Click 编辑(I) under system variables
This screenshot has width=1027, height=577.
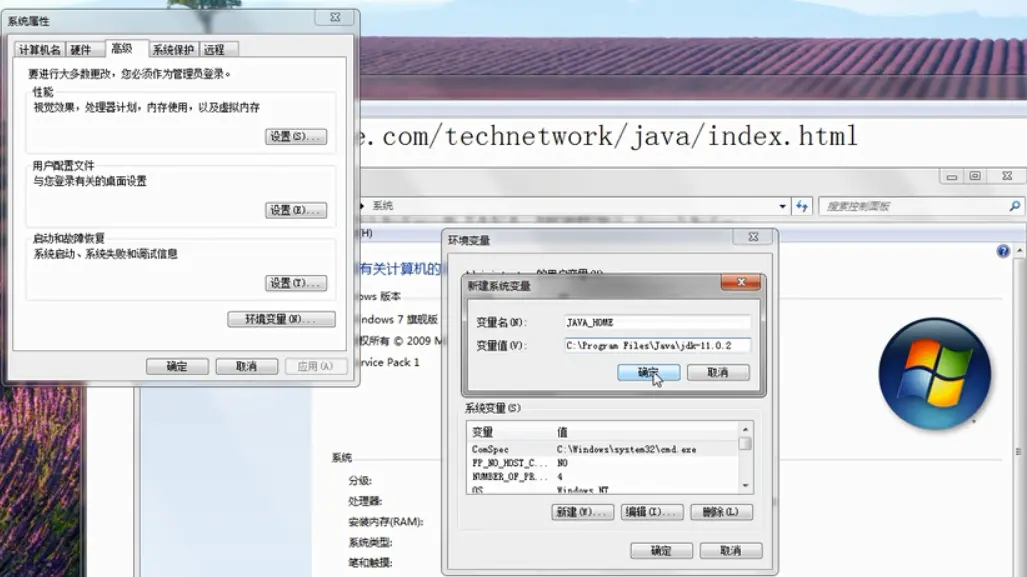point(652,512)
